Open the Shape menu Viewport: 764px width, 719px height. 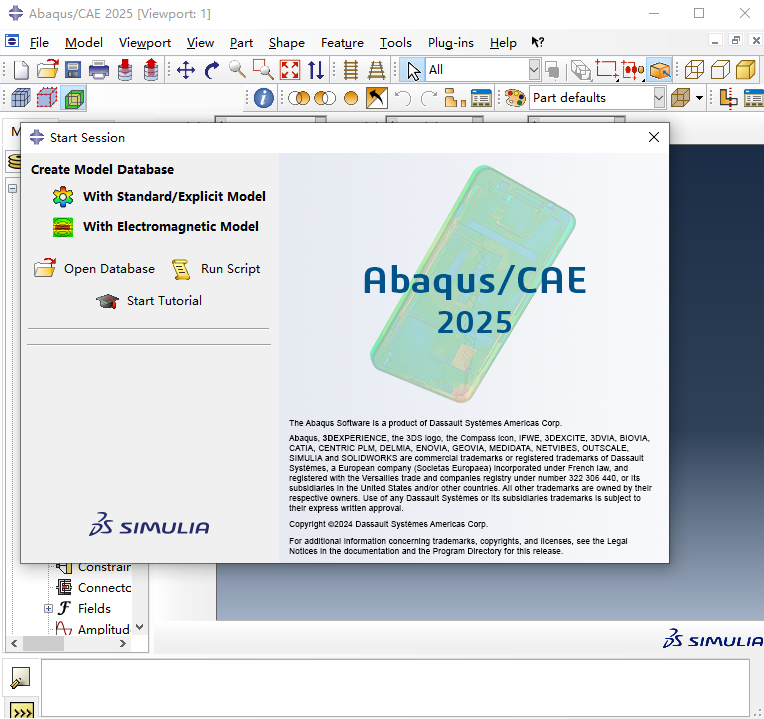286,43
